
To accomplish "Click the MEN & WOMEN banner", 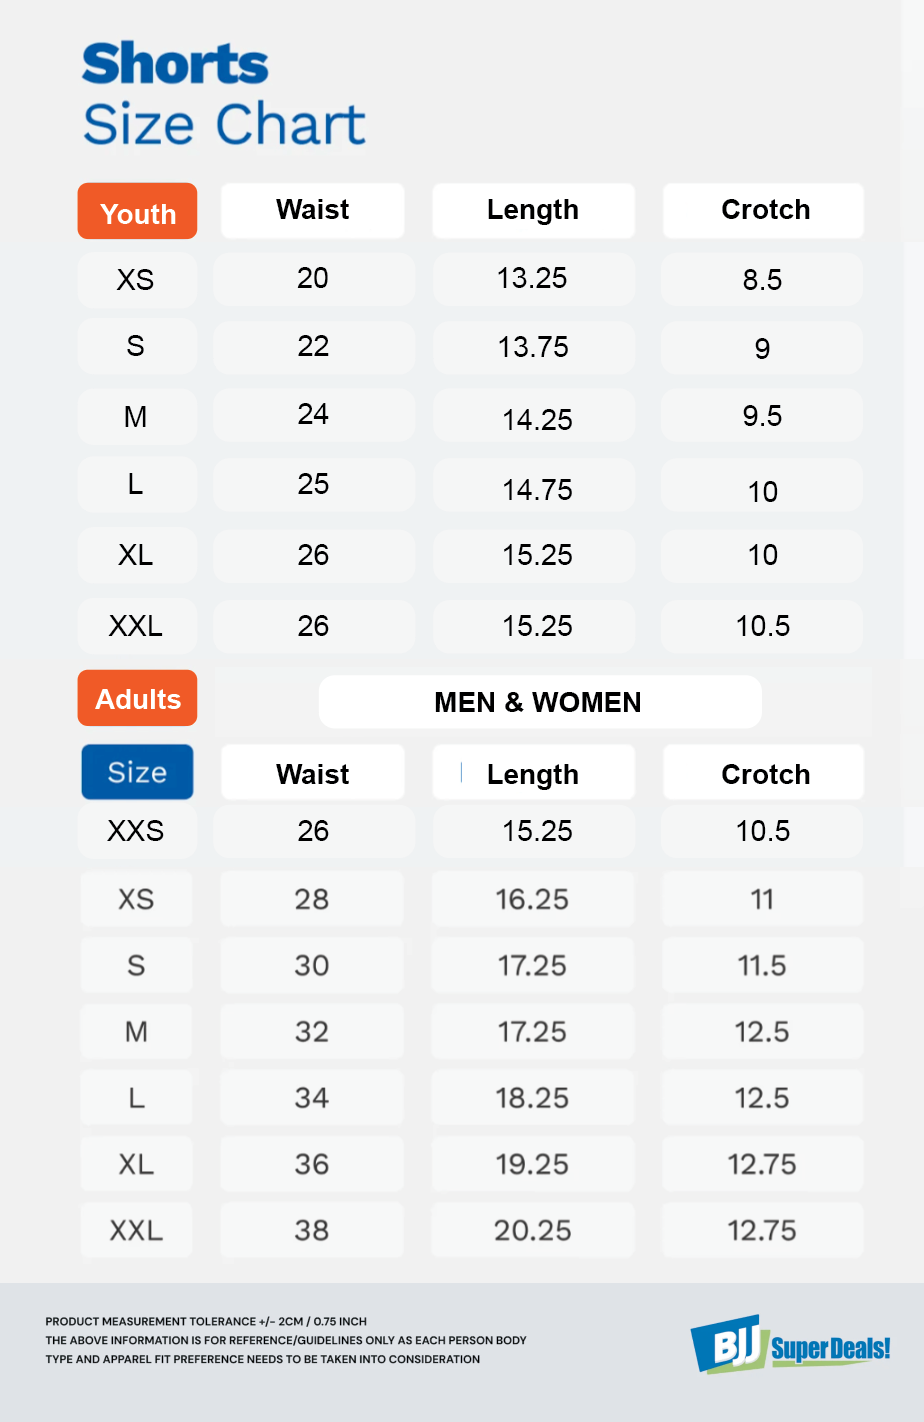I will click(539, 702).
